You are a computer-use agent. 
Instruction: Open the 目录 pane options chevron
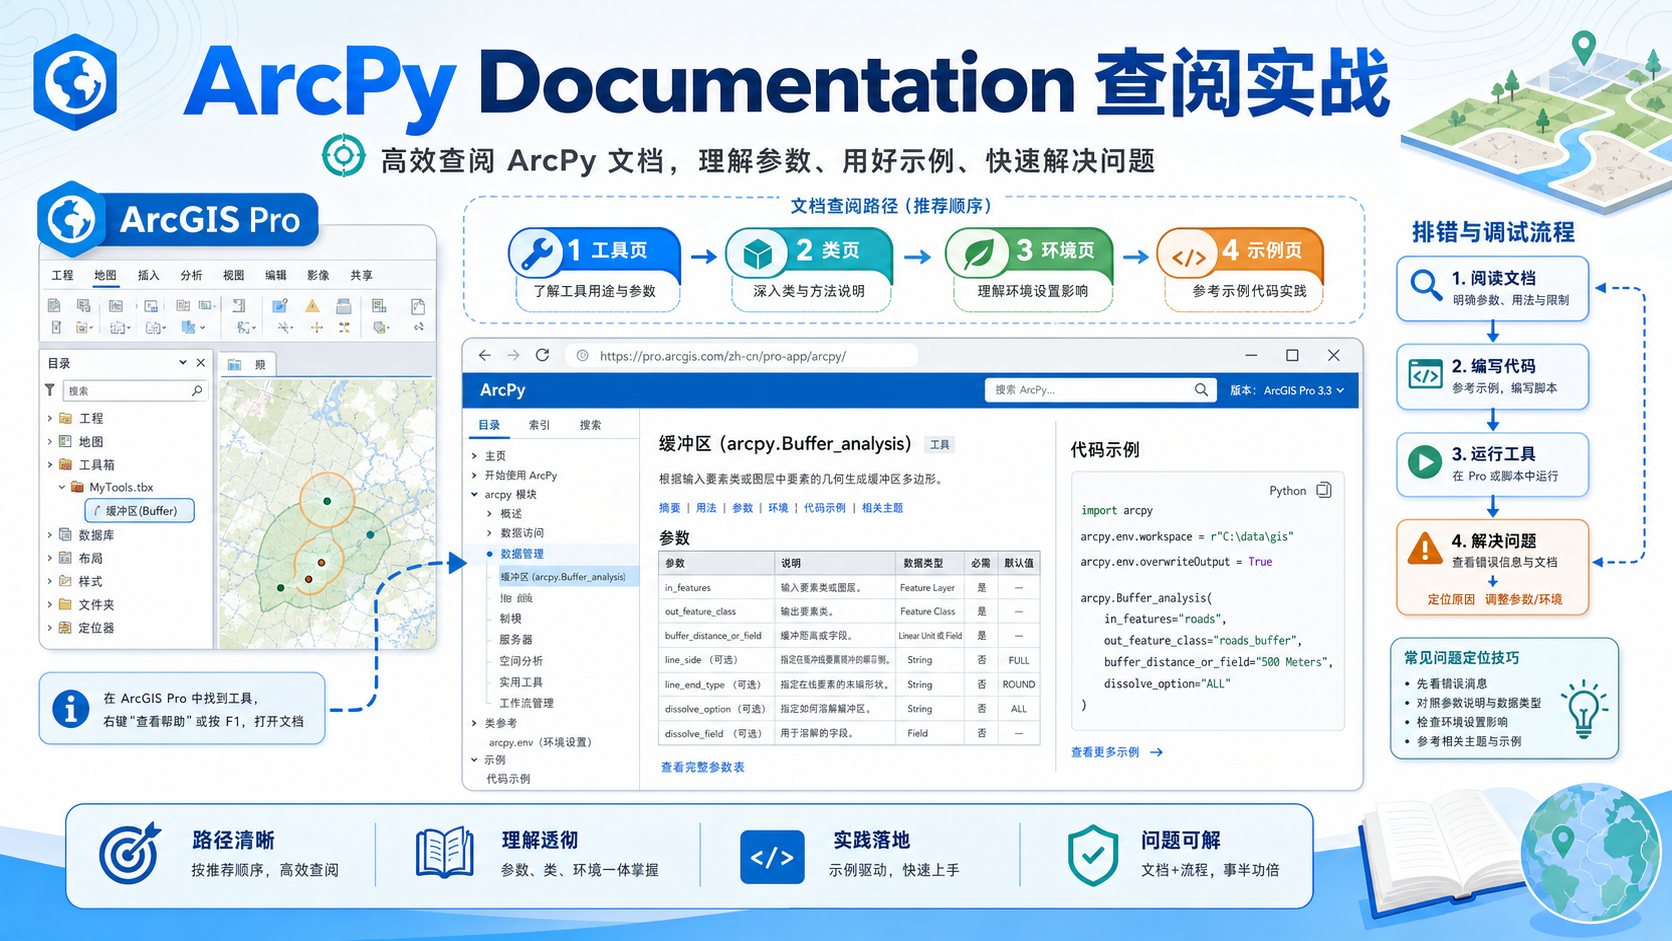183,363
